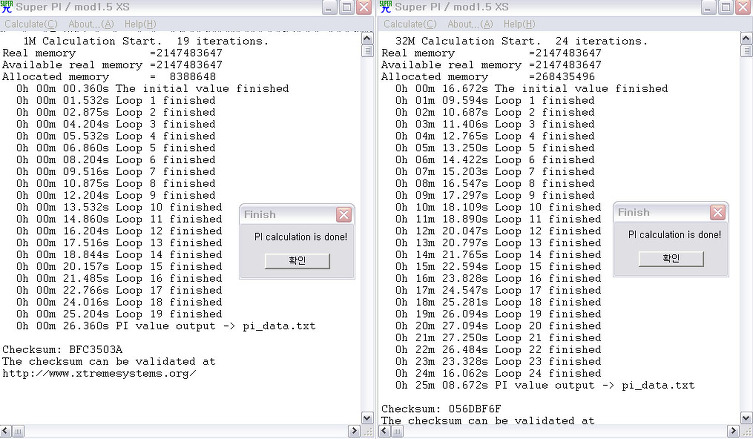Click right-arrow of right window horizontal scrollbar
Image resolution: width=753 pixels, height=439 pixels.
pos(734,431)
